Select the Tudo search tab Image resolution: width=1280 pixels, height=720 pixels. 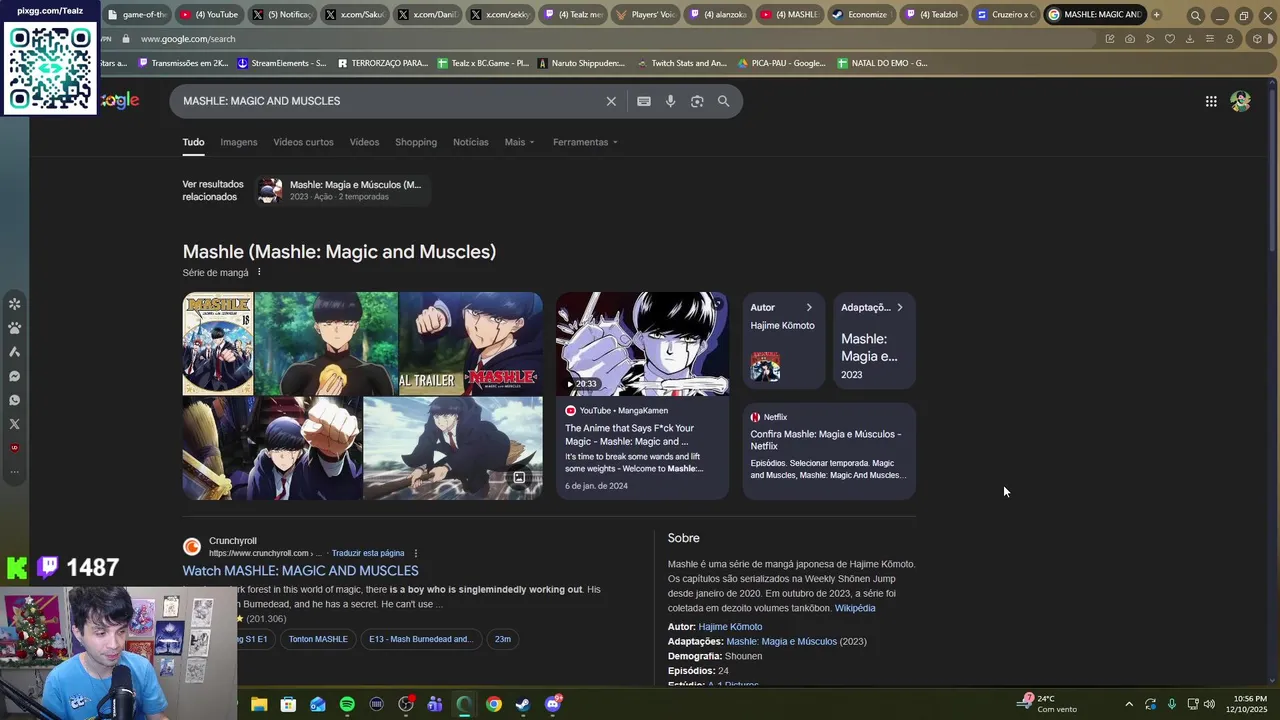pyautogui.click(x=193, y=142)
